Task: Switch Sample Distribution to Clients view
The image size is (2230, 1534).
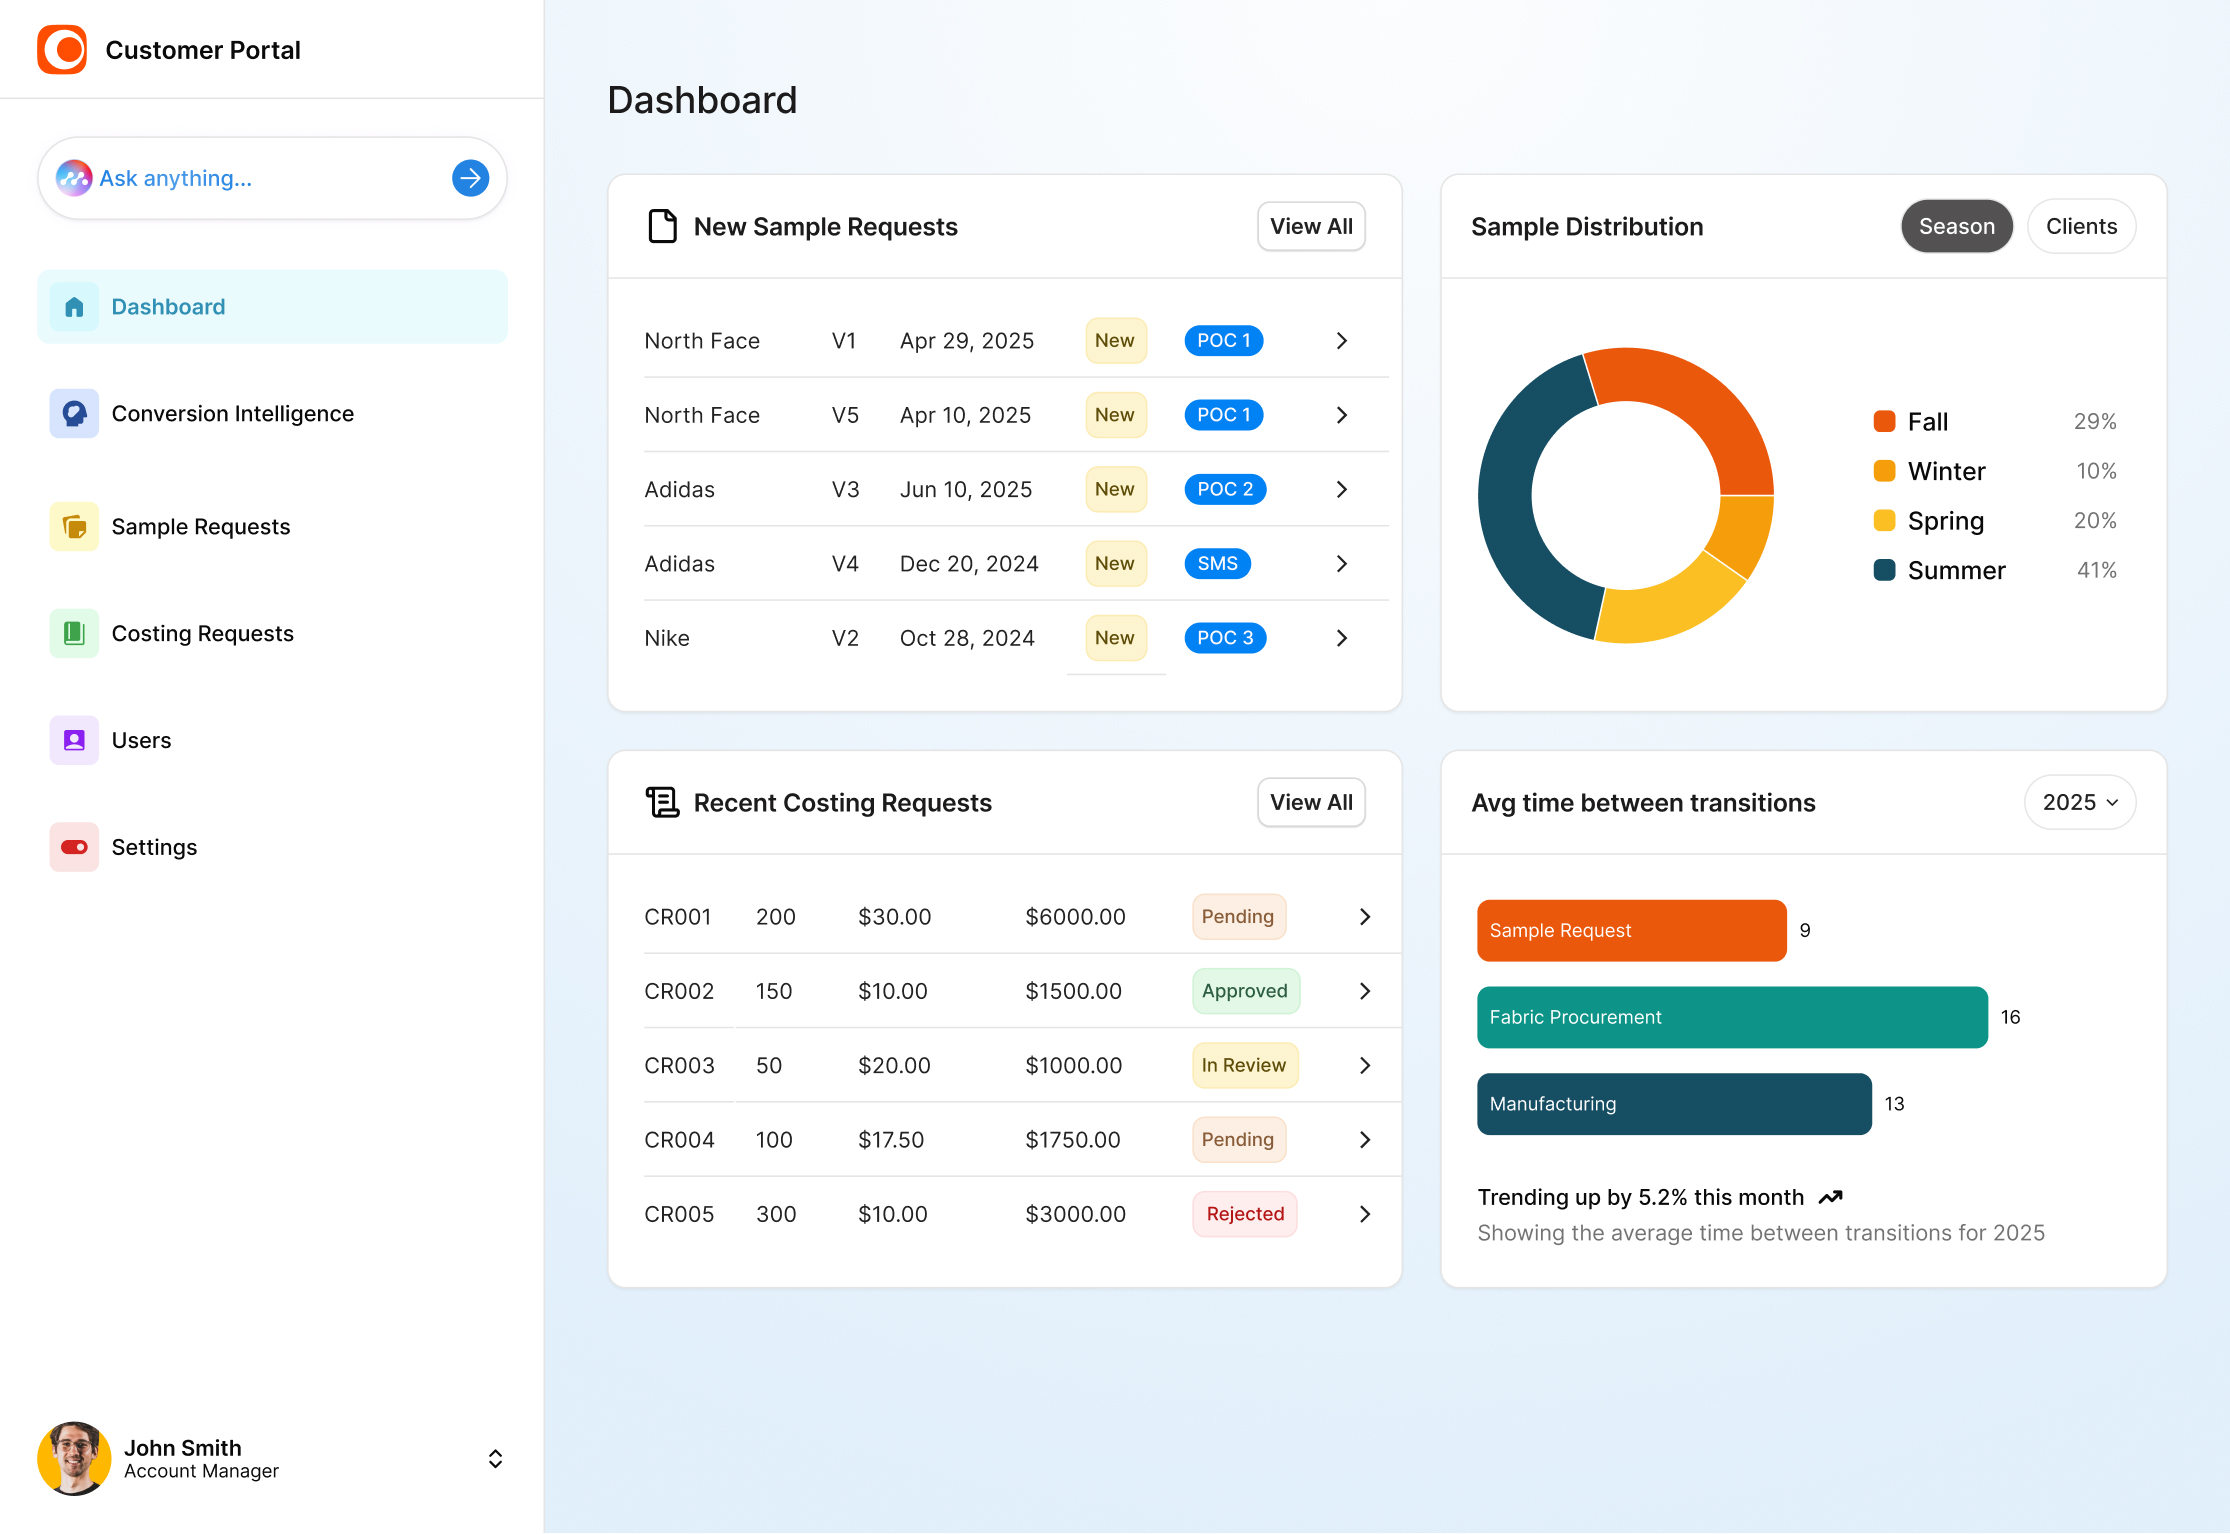Action: pos(2080,226)
